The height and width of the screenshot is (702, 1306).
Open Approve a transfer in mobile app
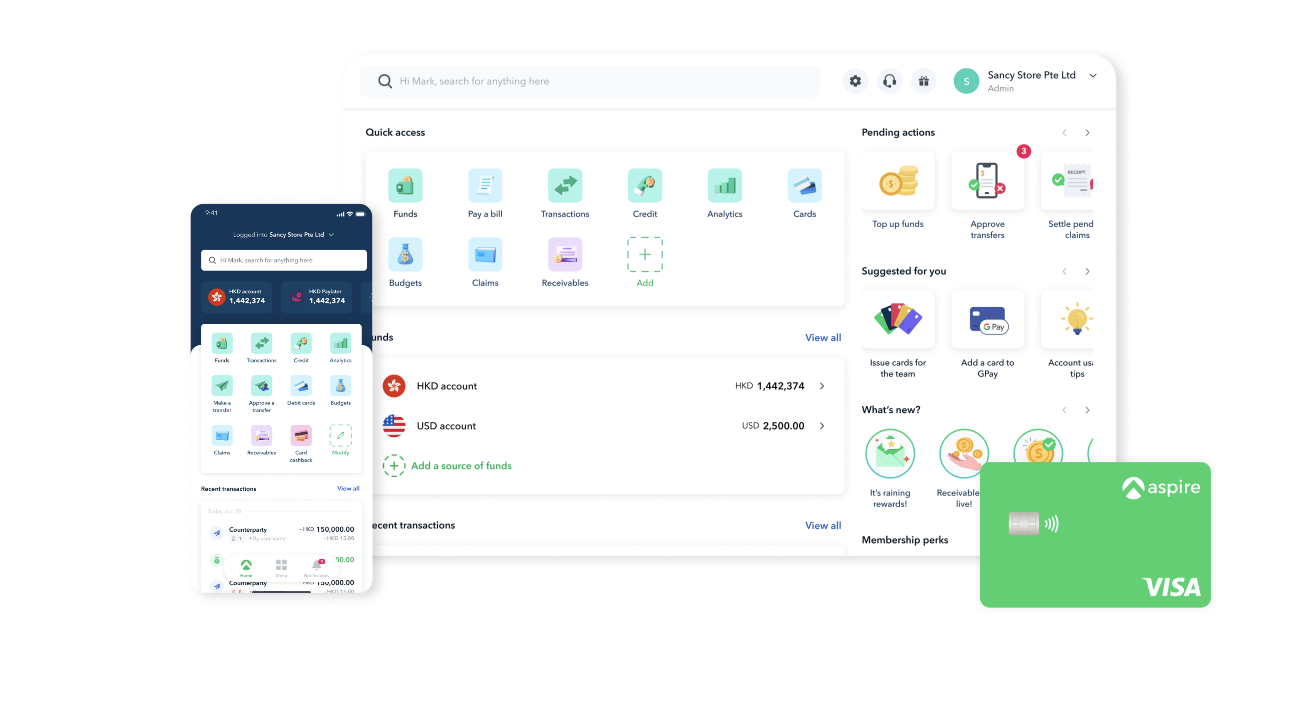261,394
